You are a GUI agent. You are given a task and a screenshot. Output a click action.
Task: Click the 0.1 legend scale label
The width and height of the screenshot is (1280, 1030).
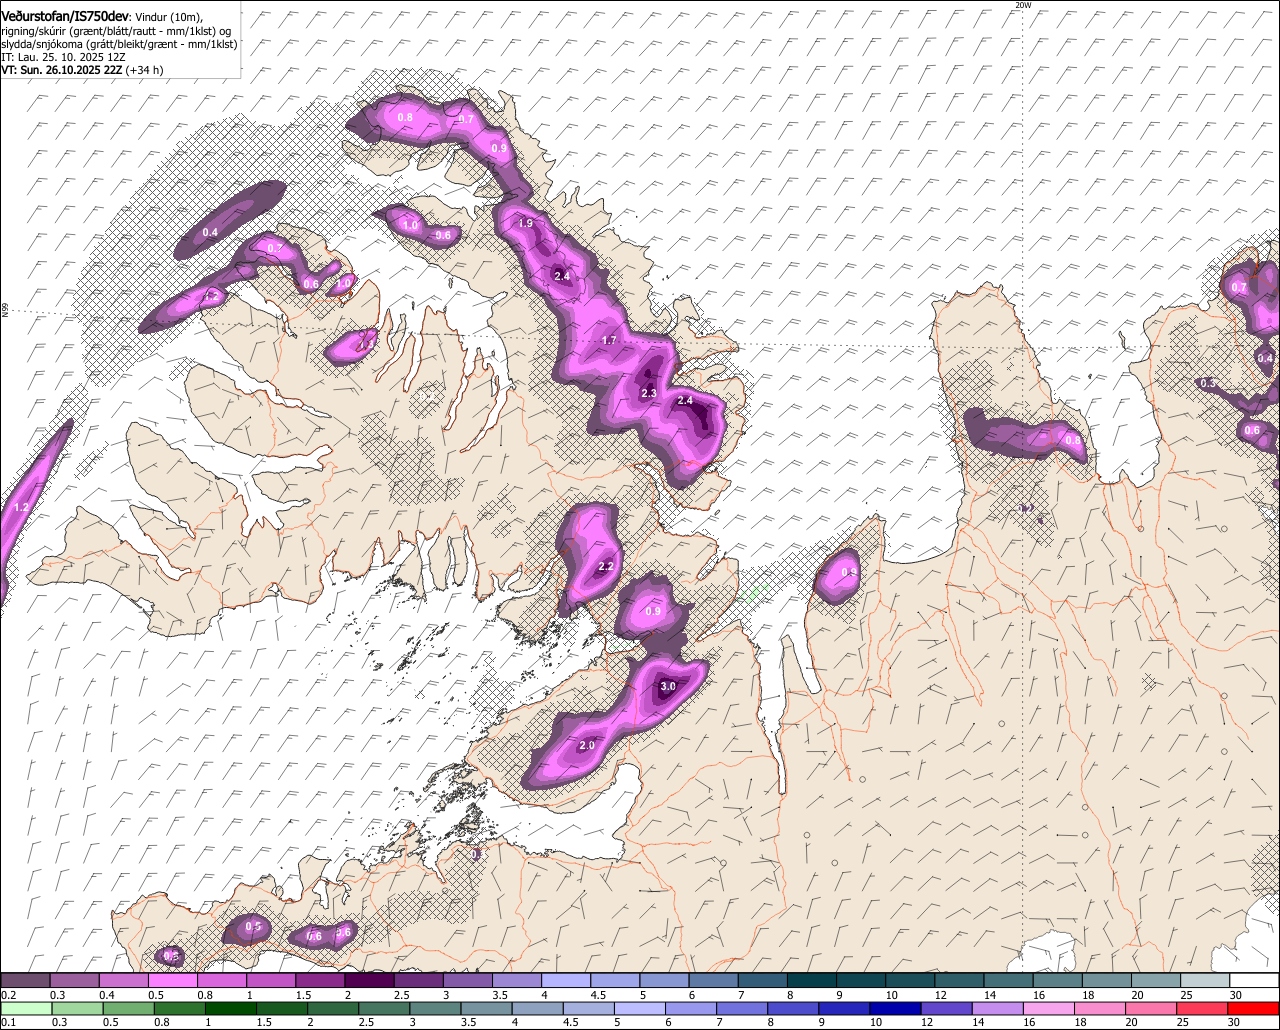tap(8, 1023)
